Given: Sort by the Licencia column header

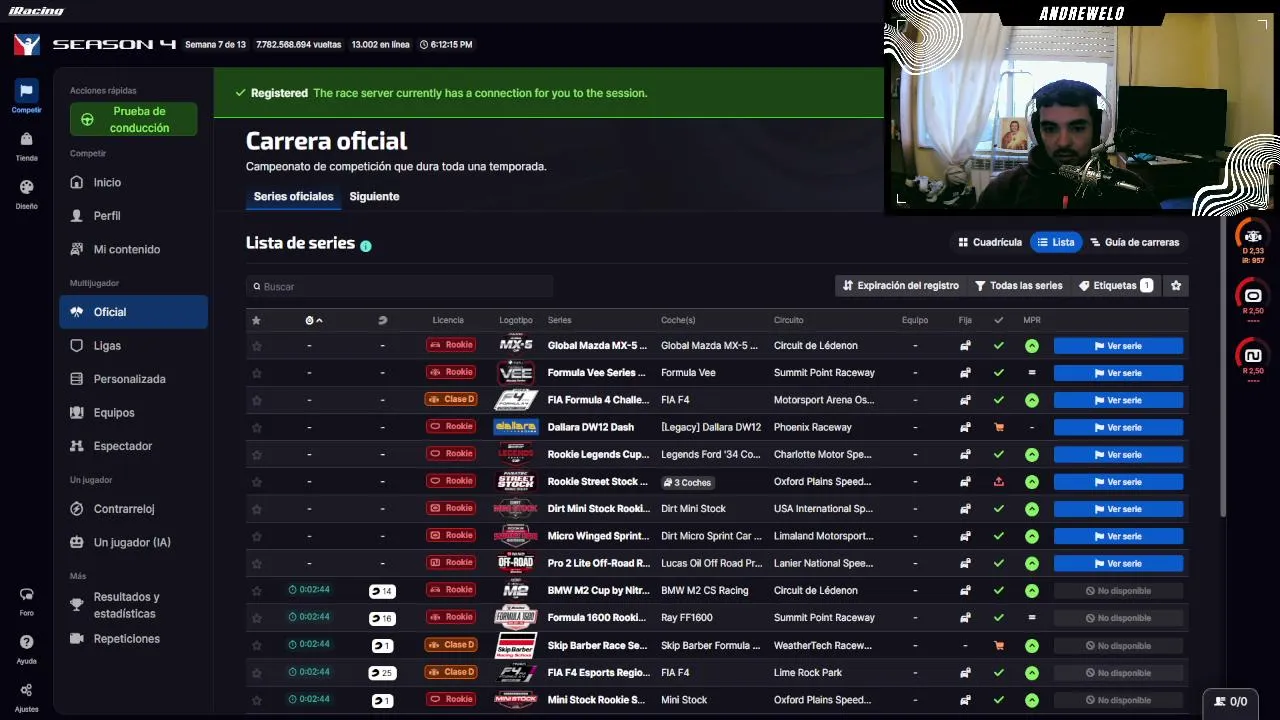Looking at the screenshot, I should tap(448, 320).
